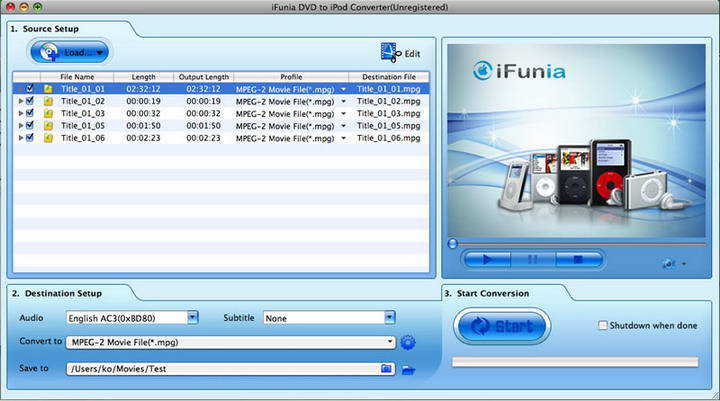Expand the Title_01_02 row triangle
Screen dimensions: 720x401
tap(21, 101)
